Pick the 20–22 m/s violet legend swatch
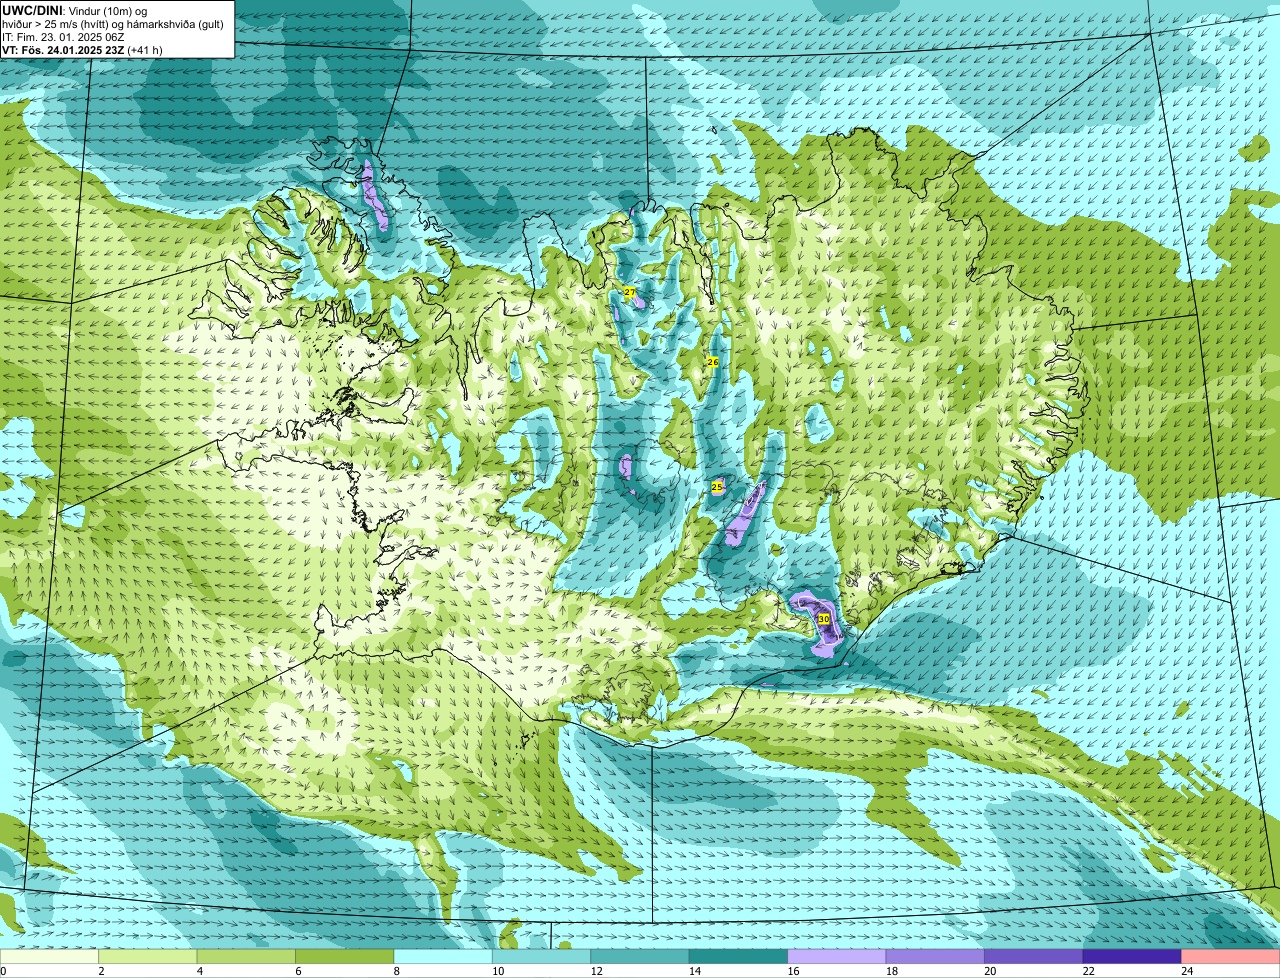Viewport: 1280px width, 978px height. [1034, 956]
